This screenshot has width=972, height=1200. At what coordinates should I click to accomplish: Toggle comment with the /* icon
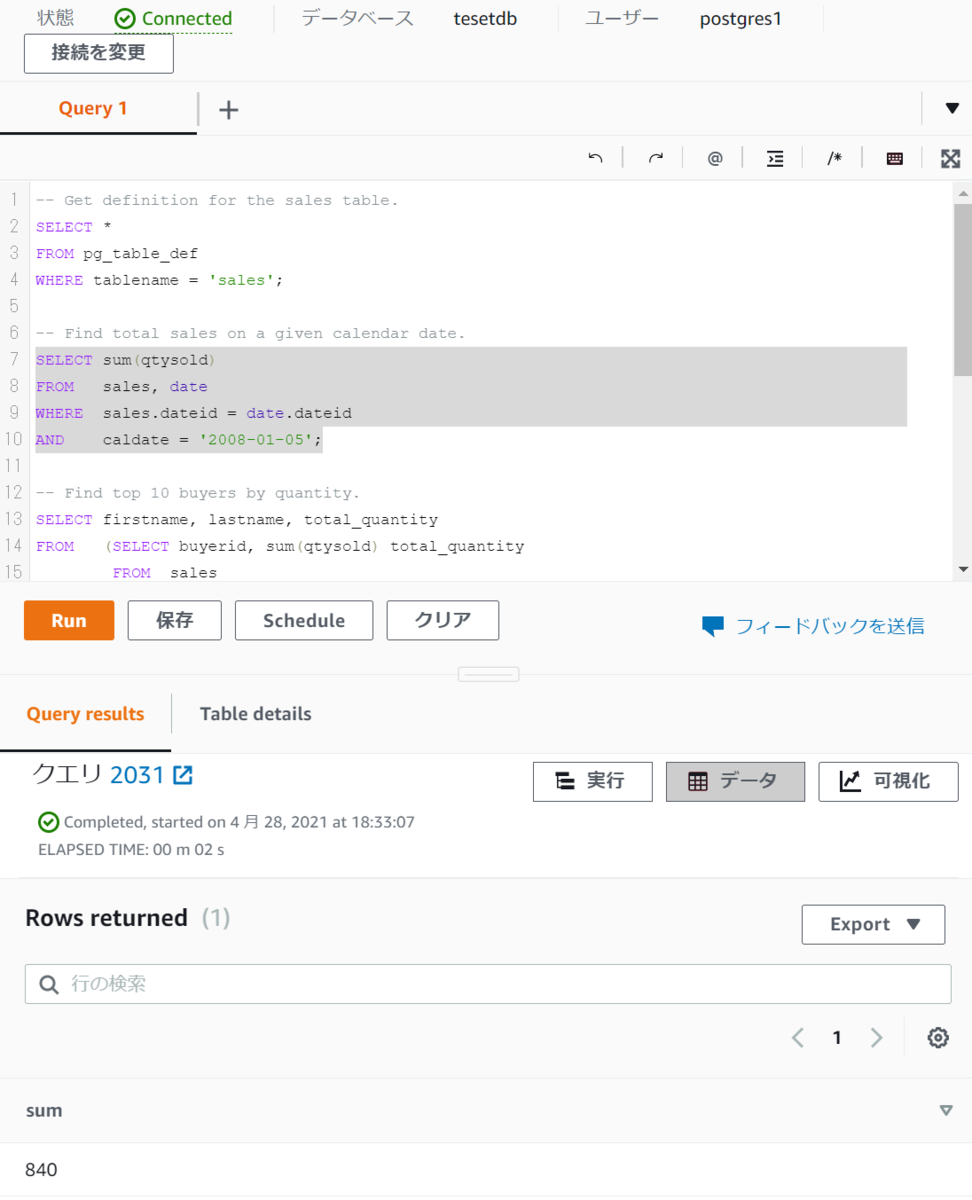point(834,158)
